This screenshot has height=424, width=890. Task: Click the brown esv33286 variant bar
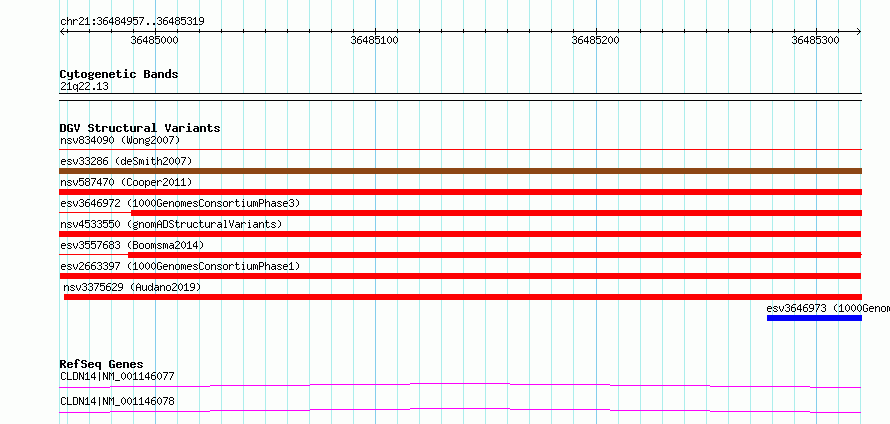(x=460, y=171)
